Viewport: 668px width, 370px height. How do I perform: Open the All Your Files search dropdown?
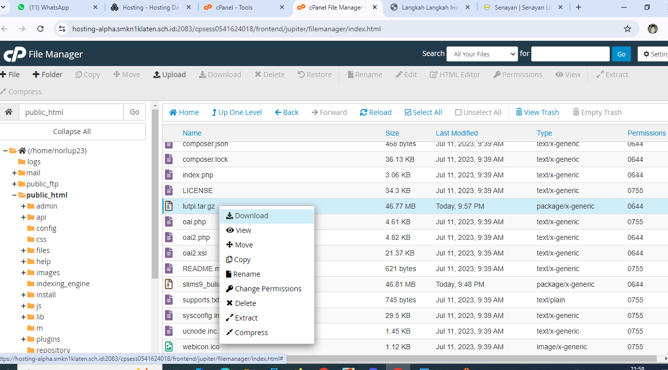(x=482, y=54)
